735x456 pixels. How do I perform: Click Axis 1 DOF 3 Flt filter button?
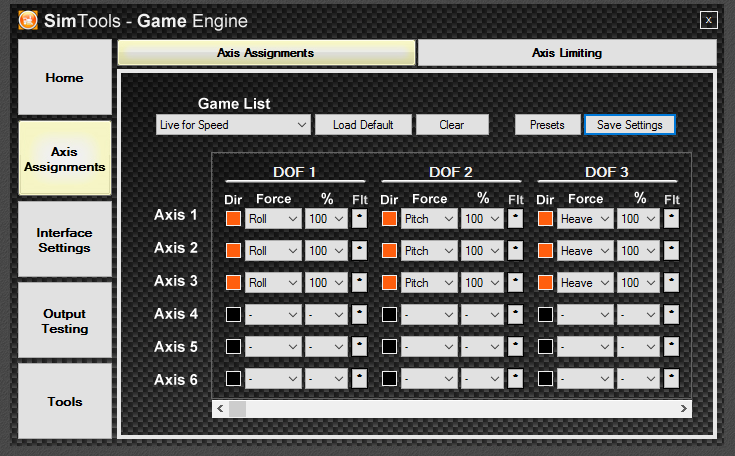pos(671,218)
